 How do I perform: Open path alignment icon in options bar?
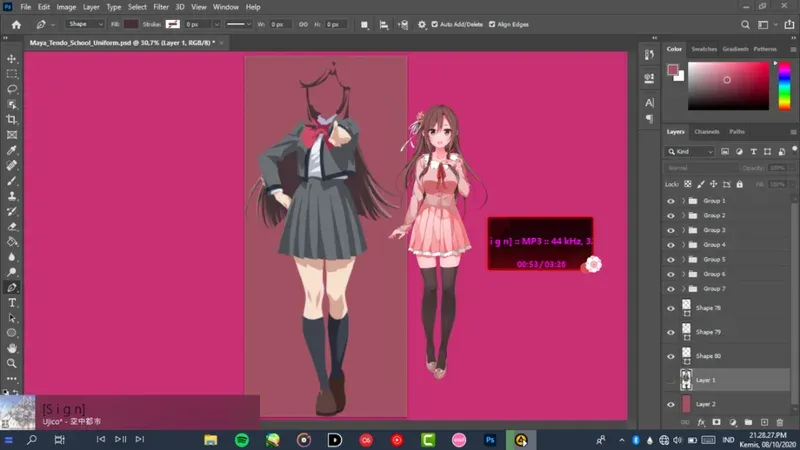tap(384, 24)
